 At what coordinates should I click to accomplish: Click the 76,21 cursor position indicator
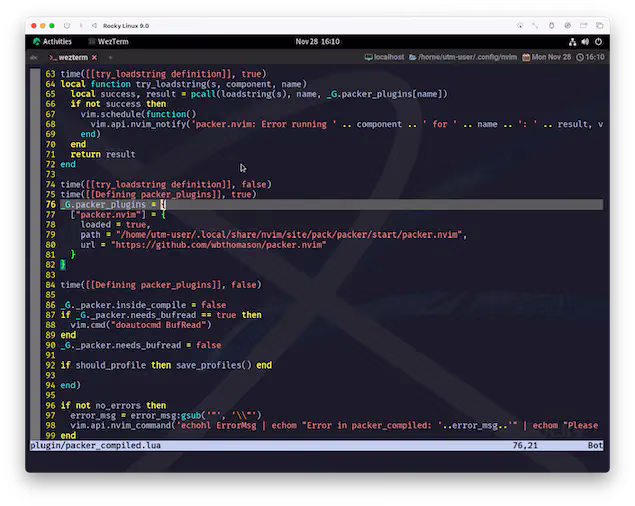(x=525, y=446)
